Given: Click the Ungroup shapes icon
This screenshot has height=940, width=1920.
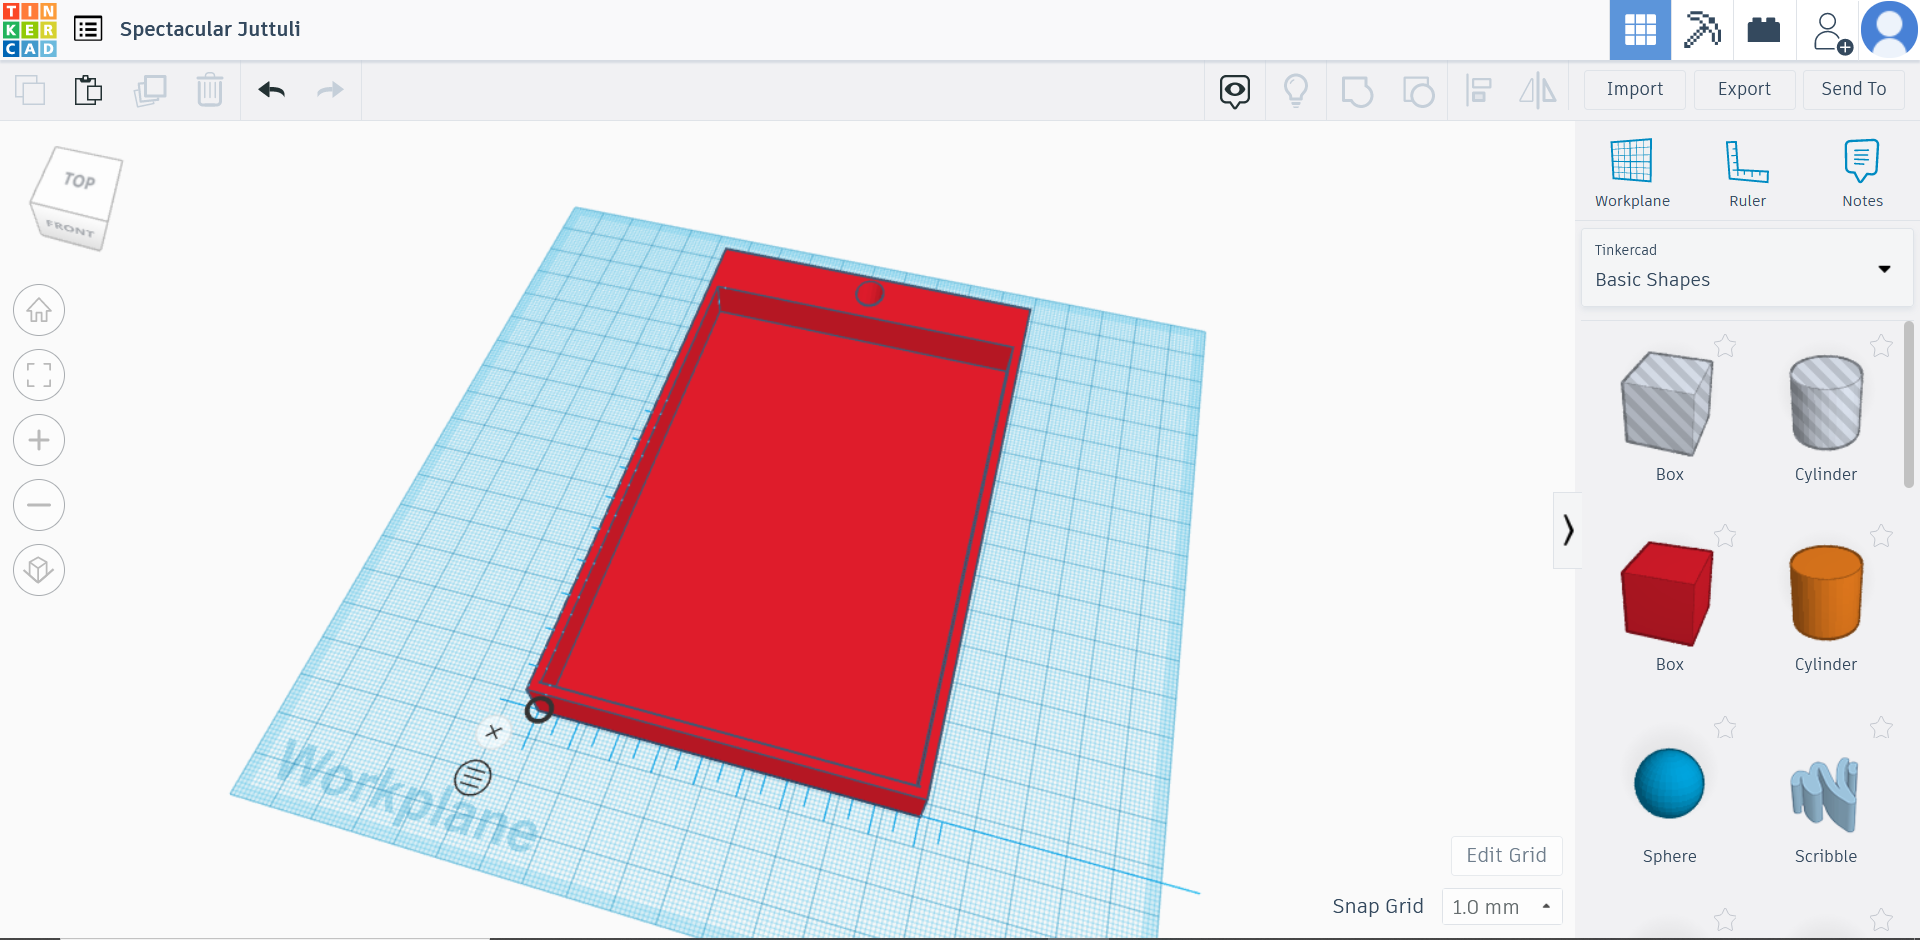Looking at the screenshot, I should 1418,91.
